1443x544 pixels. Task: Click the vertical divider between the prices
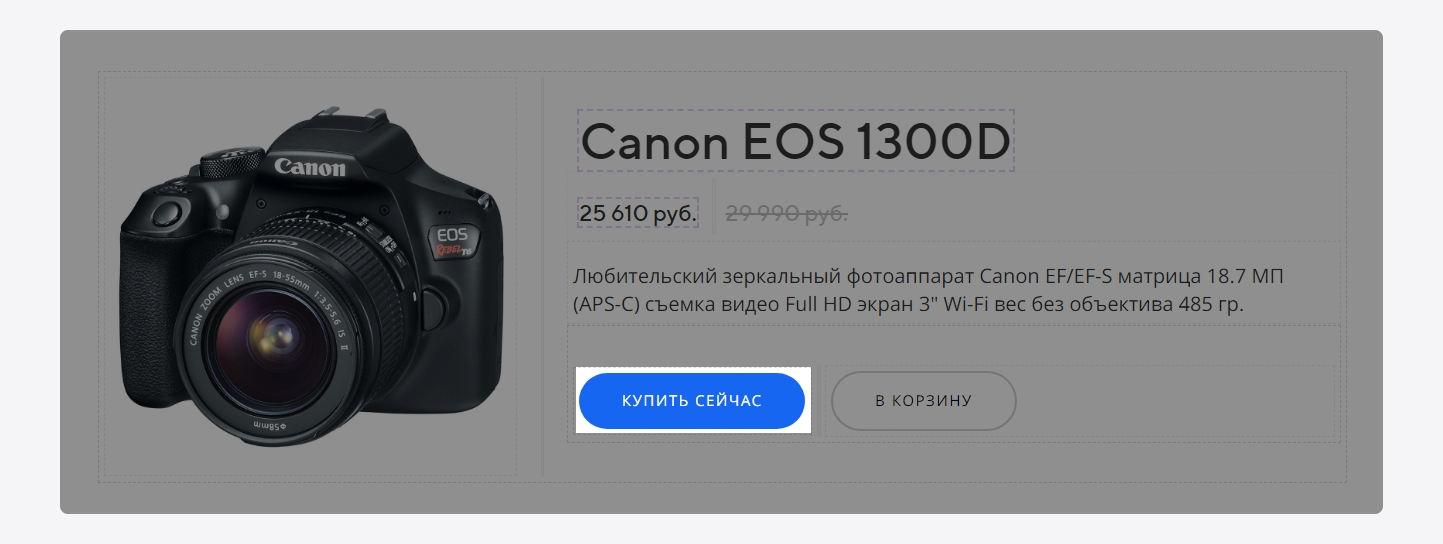coord(713,207)
